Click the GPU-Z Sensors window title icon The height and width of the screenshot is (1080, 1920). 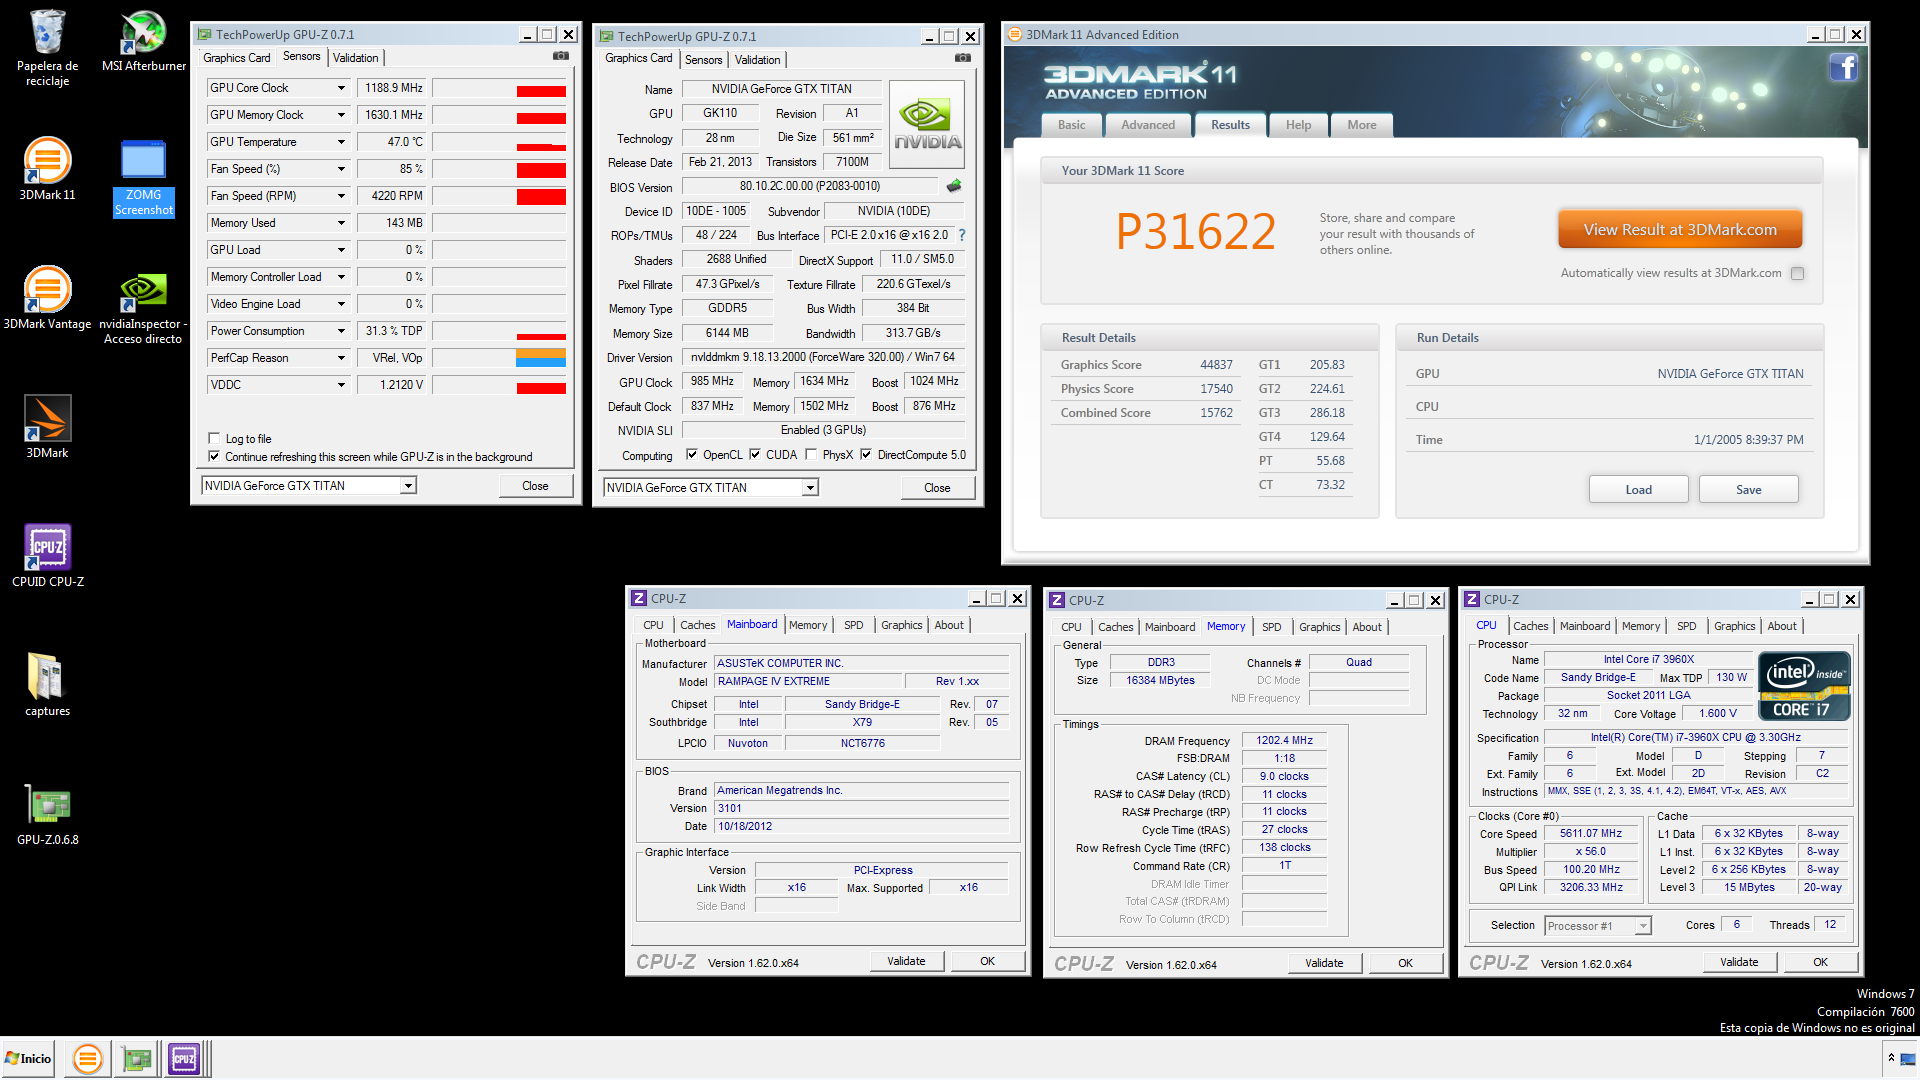[205, 34]
